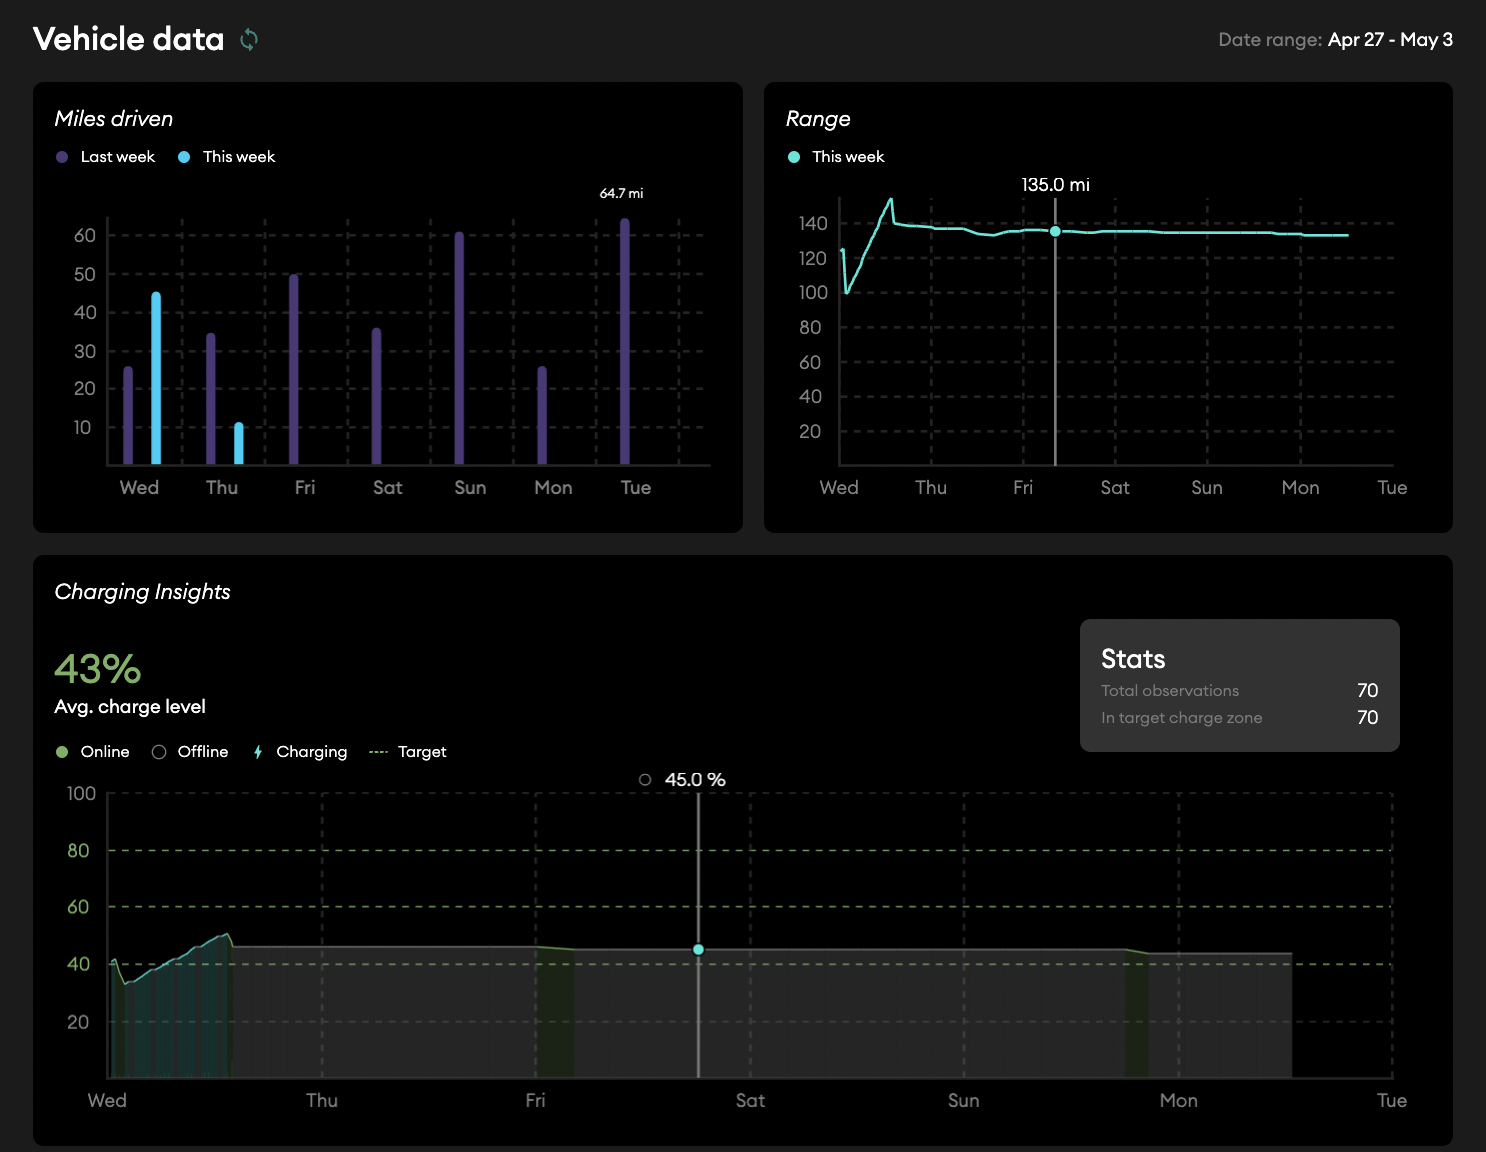Click the refresh icon beside Vehicle data

[249, 39]
